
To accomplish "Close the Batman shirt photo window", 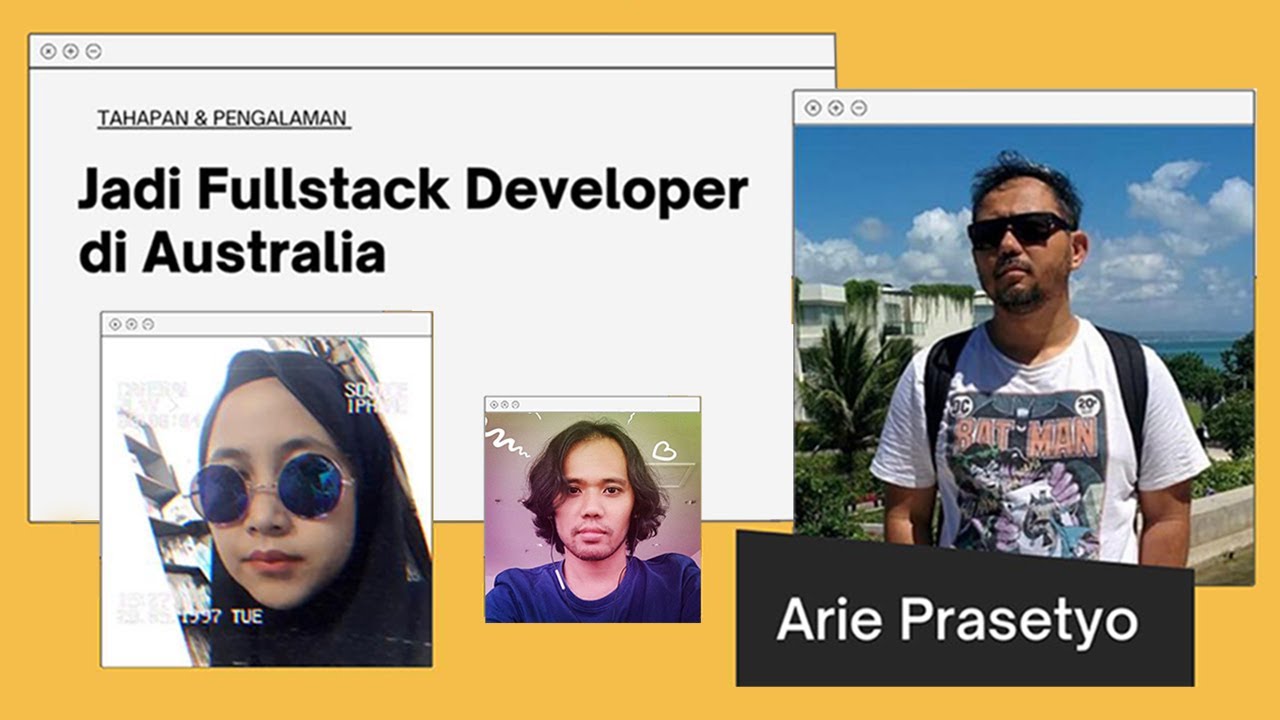I will 813,108.
